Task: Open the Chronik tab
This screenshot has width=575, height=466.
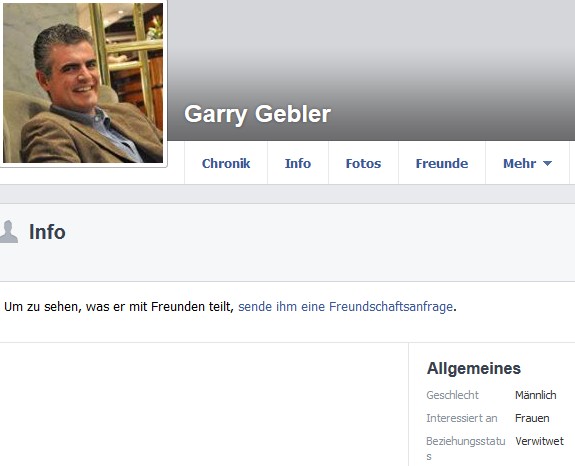Action: [x=226, y=163]
